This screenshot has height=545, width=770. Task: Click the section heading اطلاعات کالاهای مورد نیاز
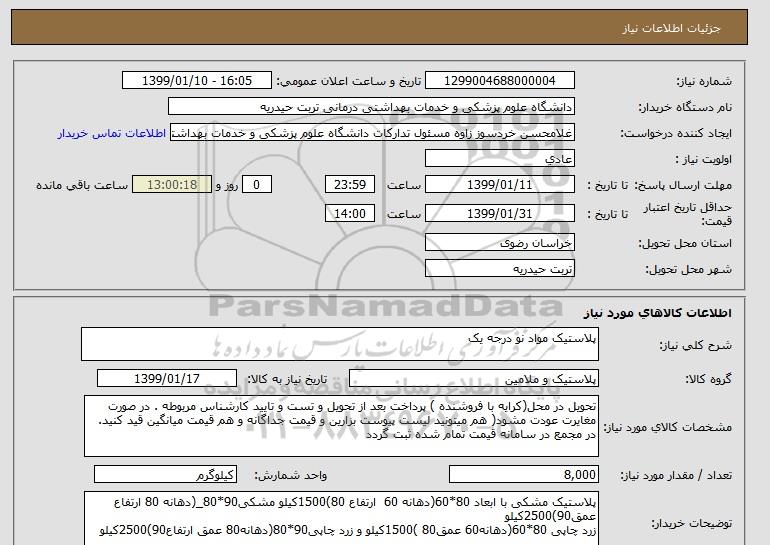tap(657, 313)
